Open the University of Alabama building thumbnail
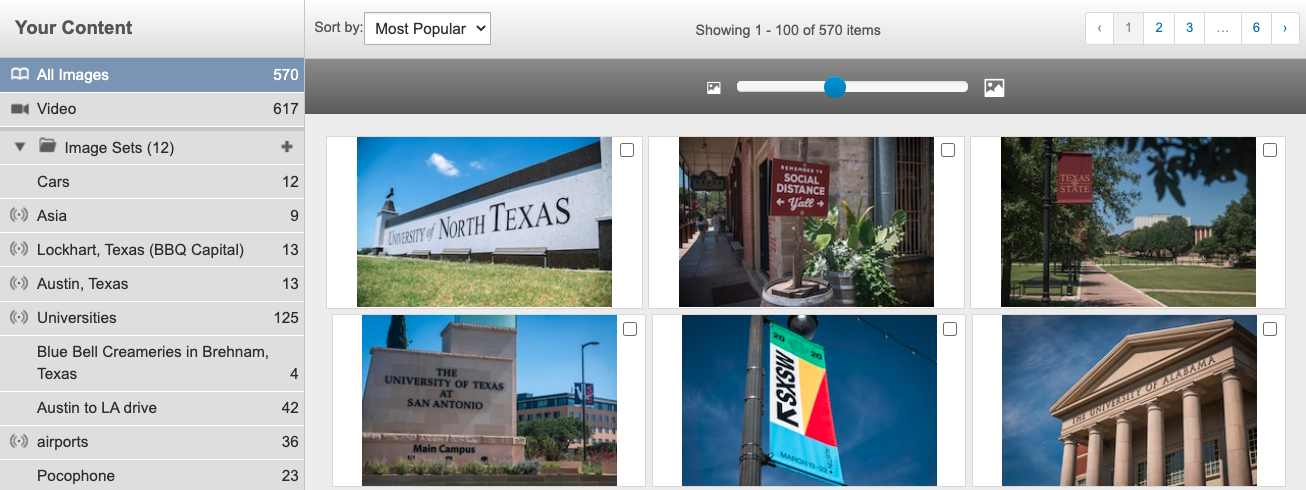This screenshot has height=490, width=1306. point(1129,401)
